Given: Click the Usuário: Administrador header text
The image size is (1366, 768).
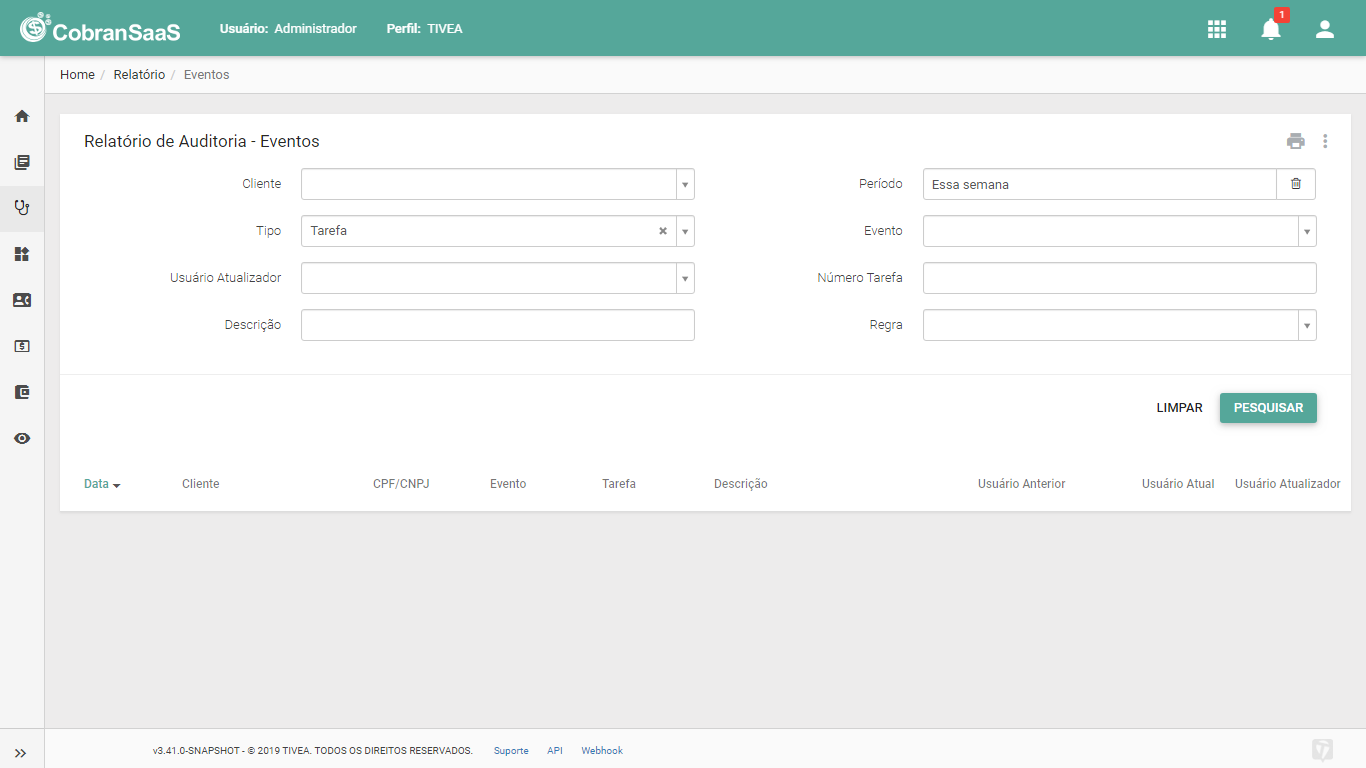Looking at the screenshot, I should click(288, 29).
